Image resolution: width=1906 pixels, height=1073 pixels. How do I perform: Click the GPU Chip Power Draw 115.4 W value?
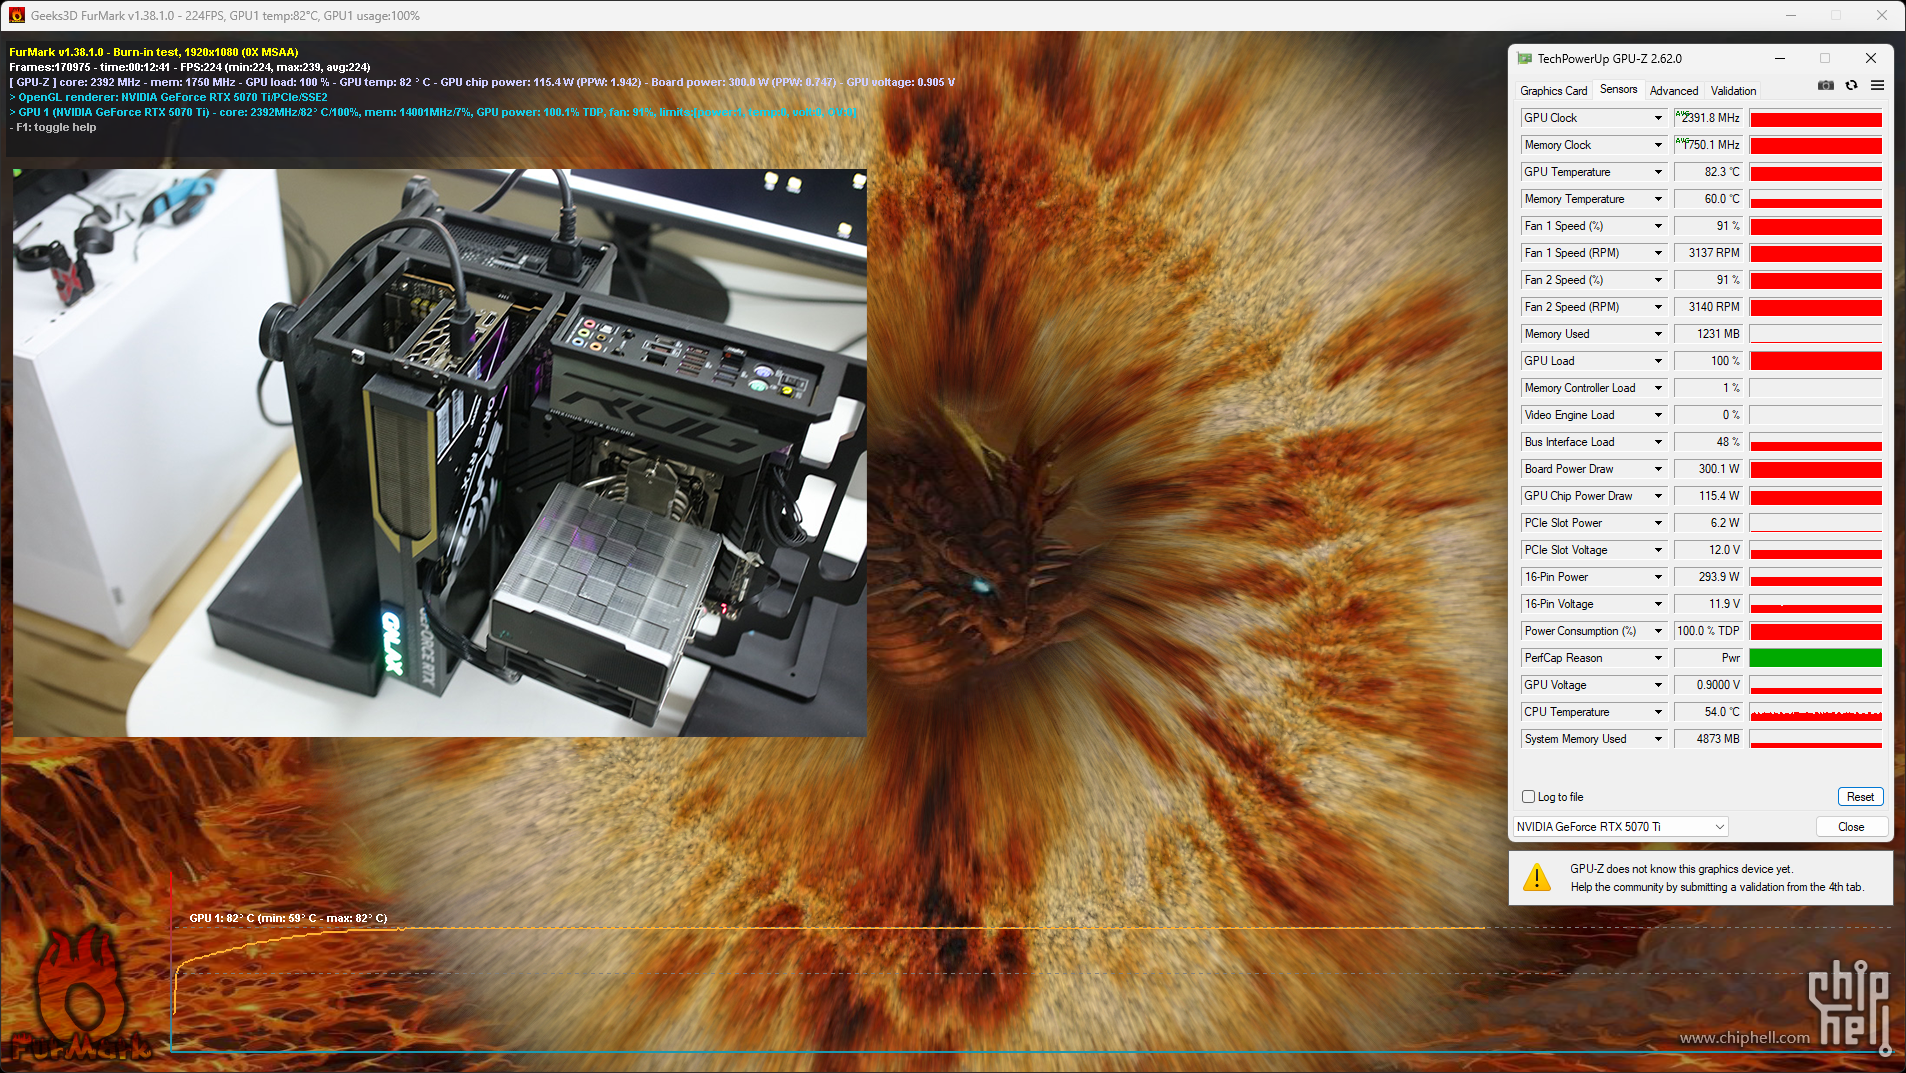point(1708,496)
